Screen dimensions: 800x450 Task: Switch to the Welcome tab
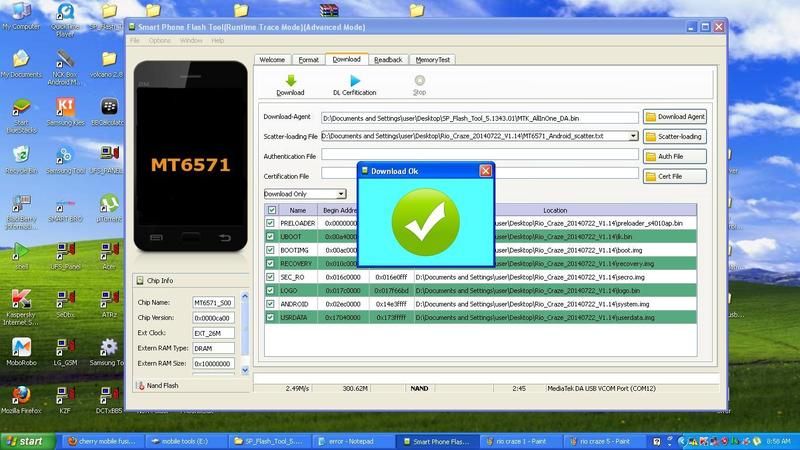[272, 60]
